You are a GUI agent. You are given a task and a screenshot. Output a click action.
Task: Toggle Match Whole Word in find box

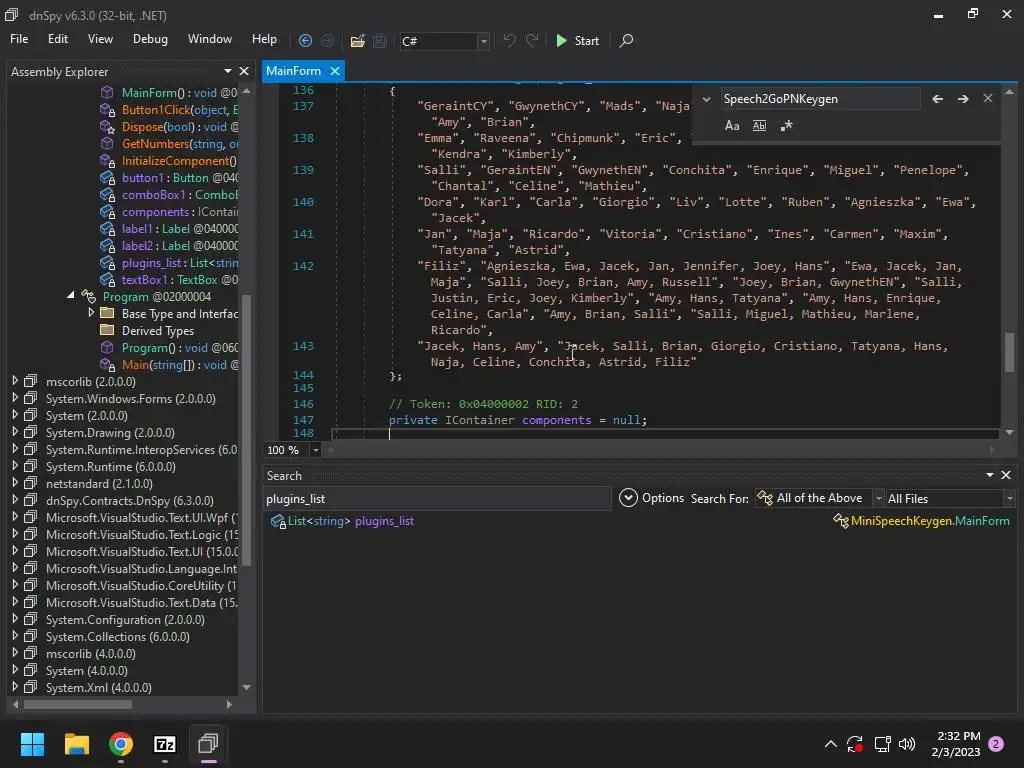(x=759, y=125)
